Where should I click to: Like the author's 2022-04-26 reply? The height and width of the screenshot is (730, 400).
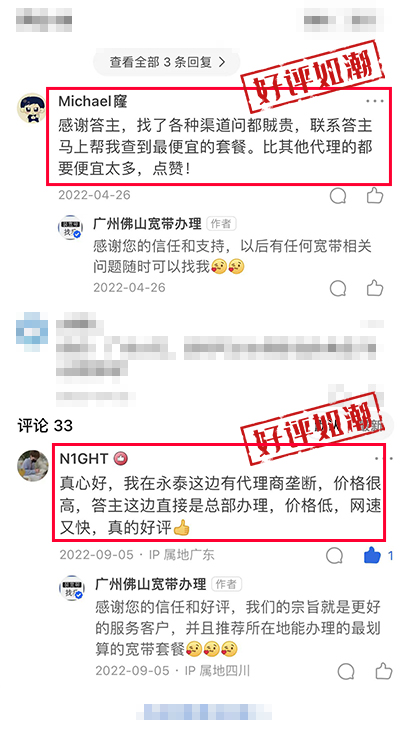click(375, 288)
